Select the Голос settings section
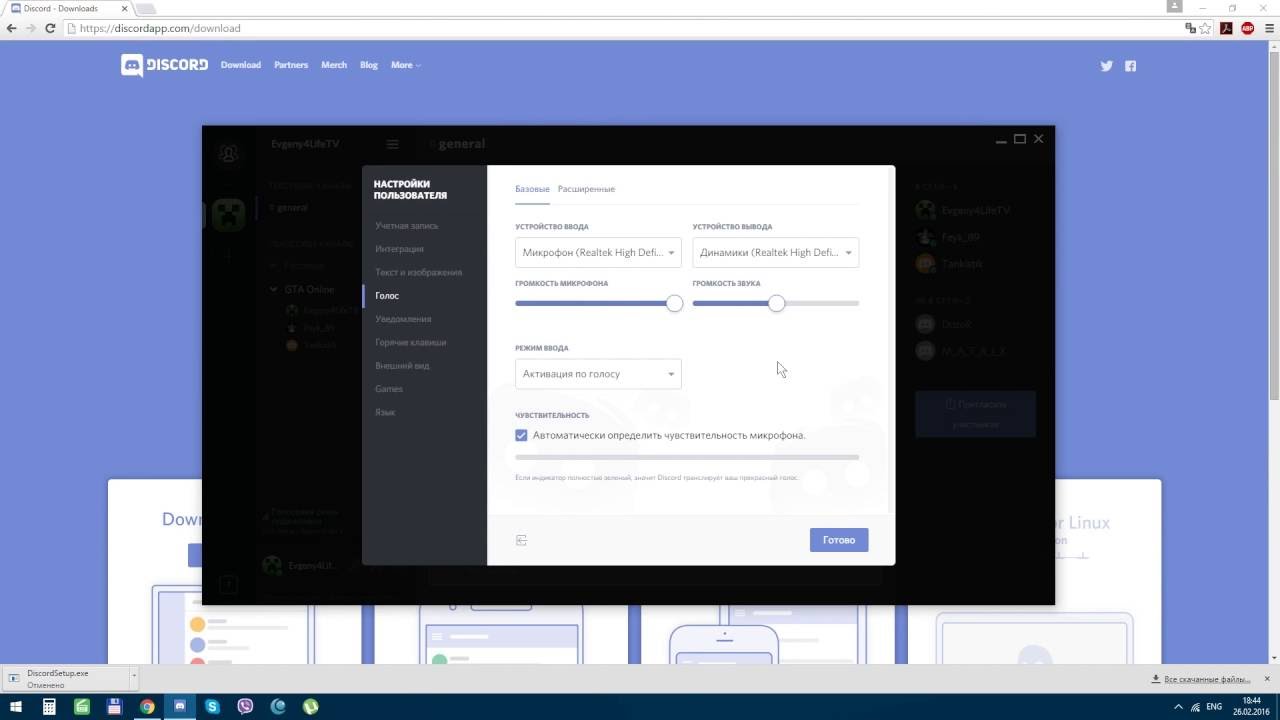The image size is (1280, 720). [387, 296]
